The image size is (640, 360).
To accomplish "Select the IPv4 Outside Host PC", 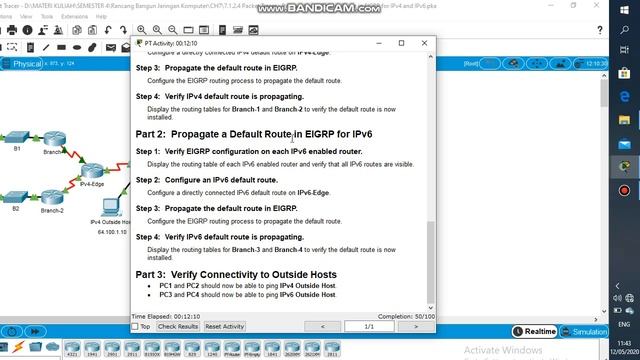I will (x=111, y=207).
